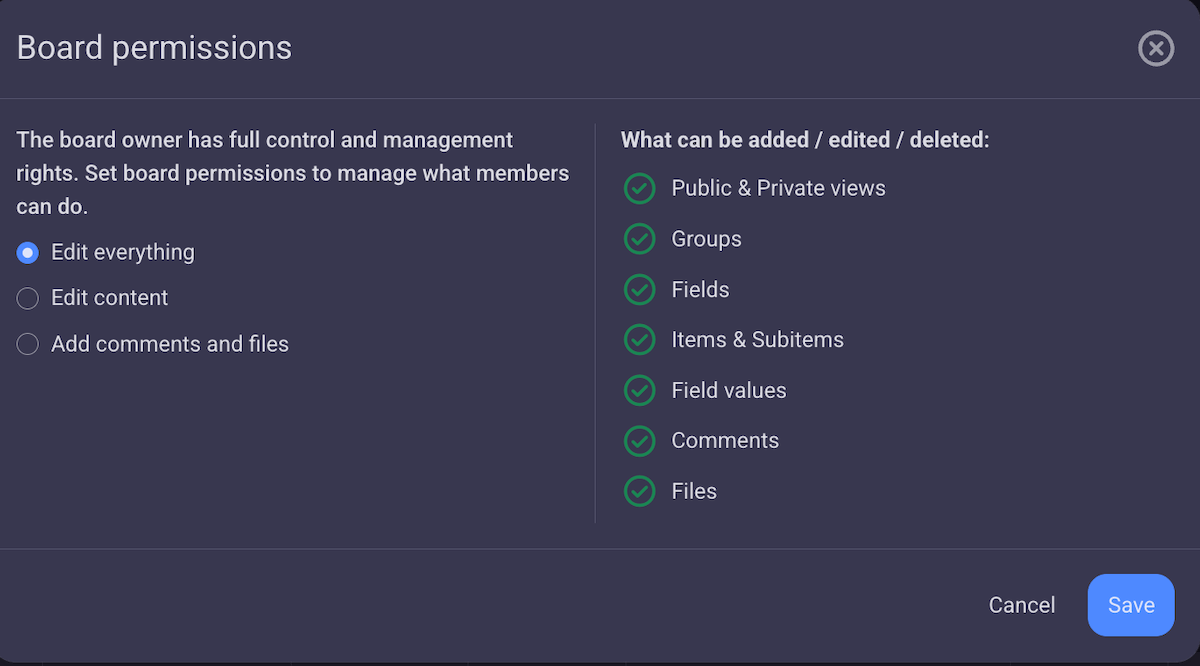Click the green check icon for Fields
Viewport: 1200px width, 666px height.
[x=639, y=289]
